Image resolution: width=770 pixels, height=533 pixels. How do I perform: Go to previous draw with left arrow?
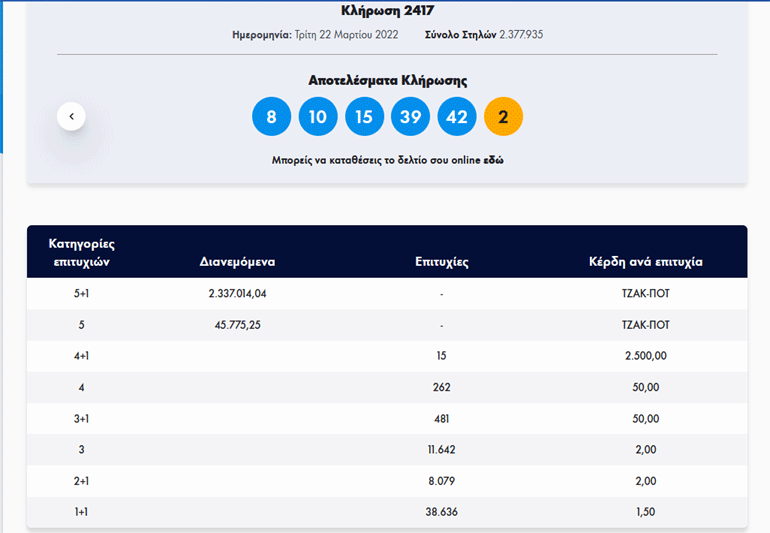[71, 117]
